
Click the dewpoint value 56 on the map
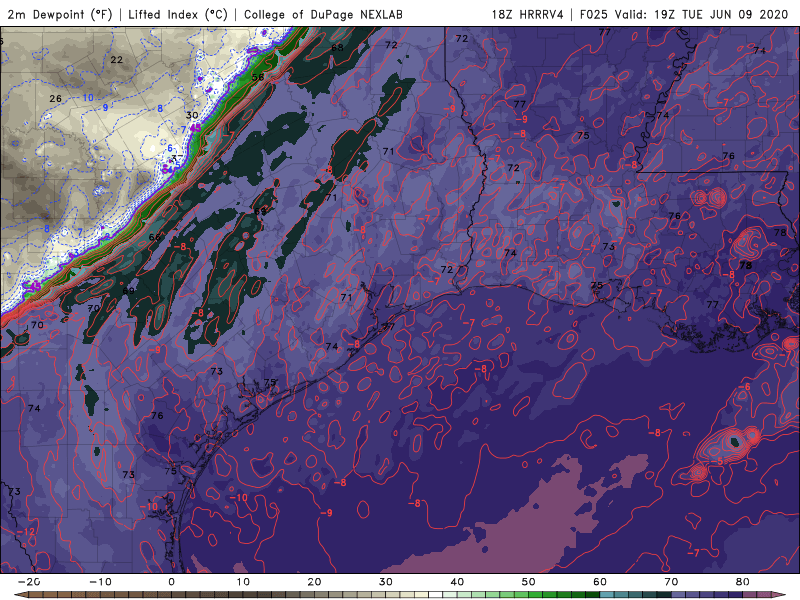[x=258, y=77]
